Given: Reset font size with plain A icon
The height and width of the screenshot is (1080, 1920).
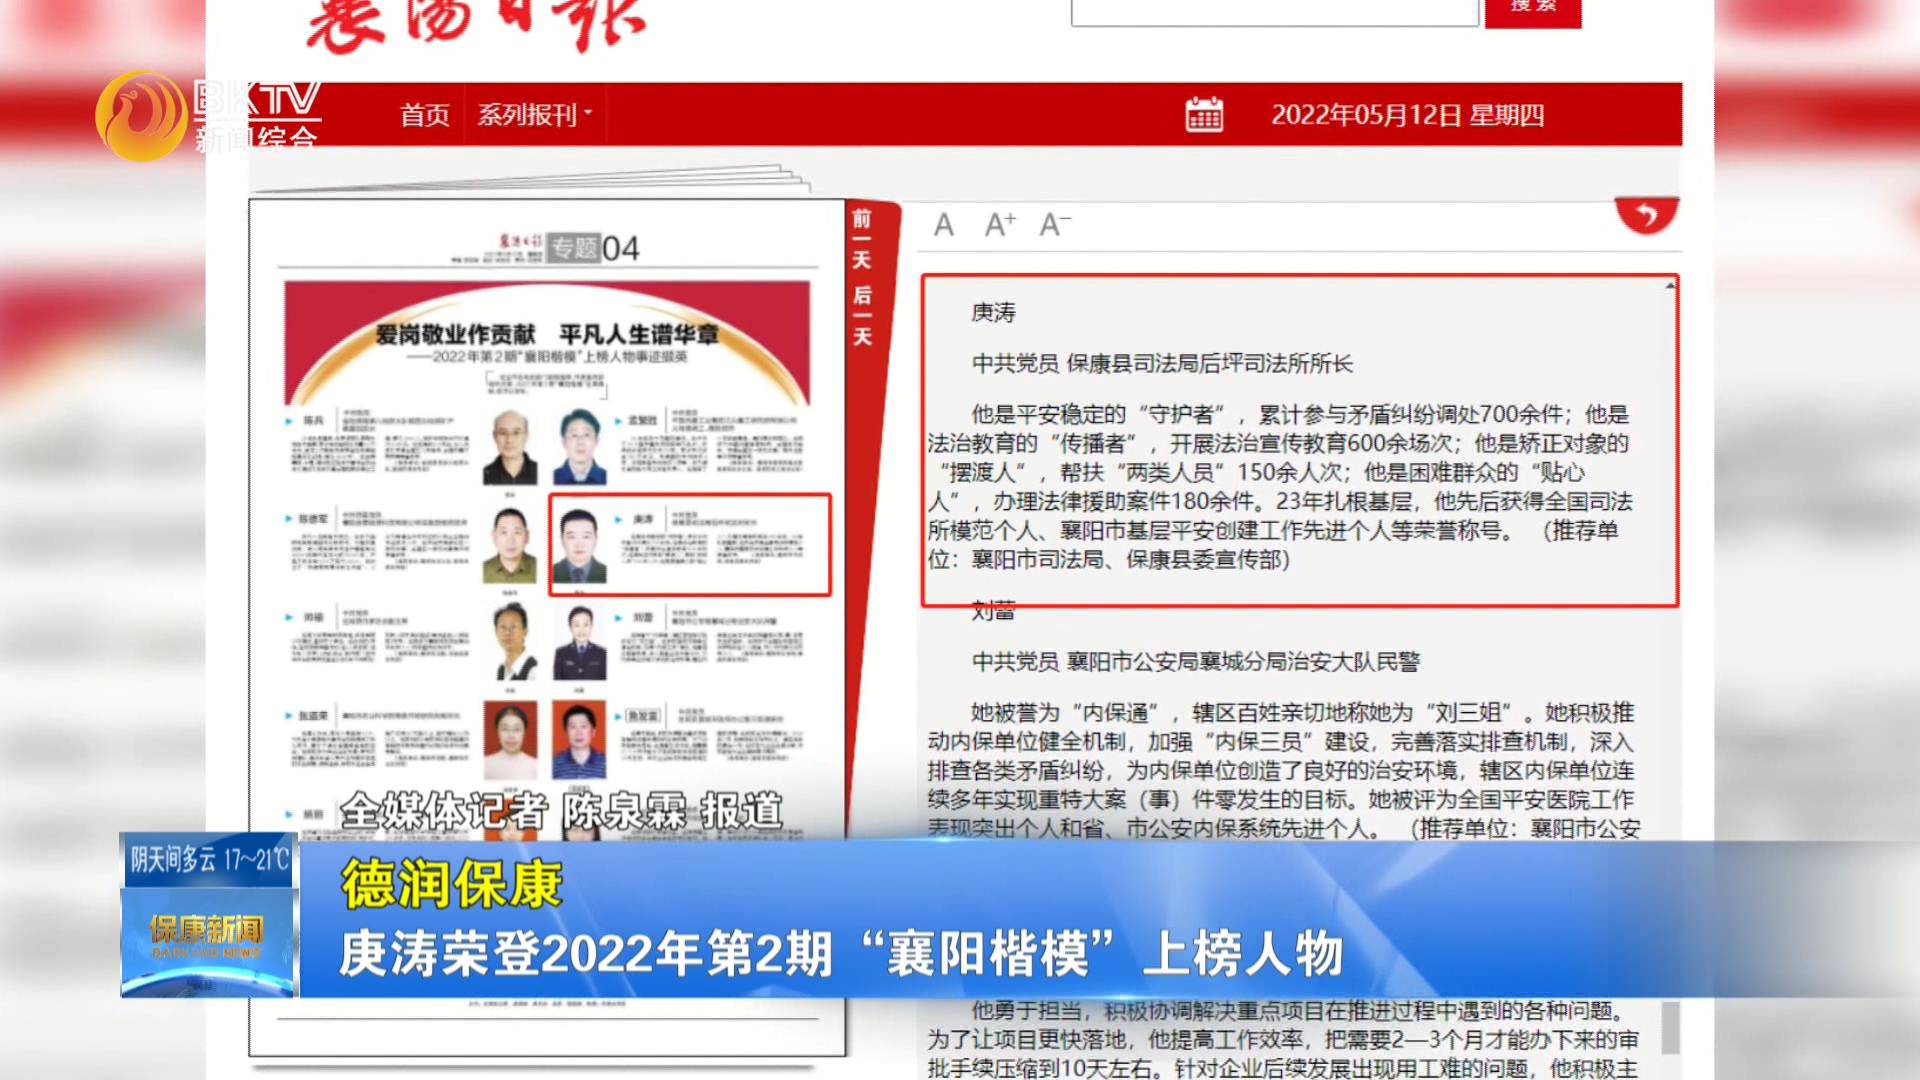Looking at the screenshot, I should pyautogui.click(x=943, y=225).
